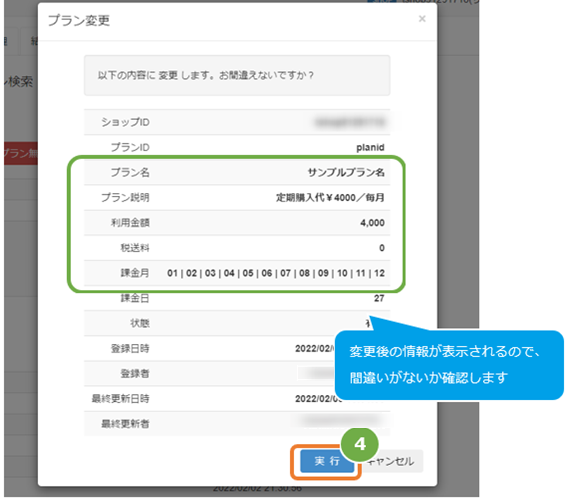This screenshot has width=568, height=503.
Task: Click the 利用金額 value 4,000
Action: point(372,223)
